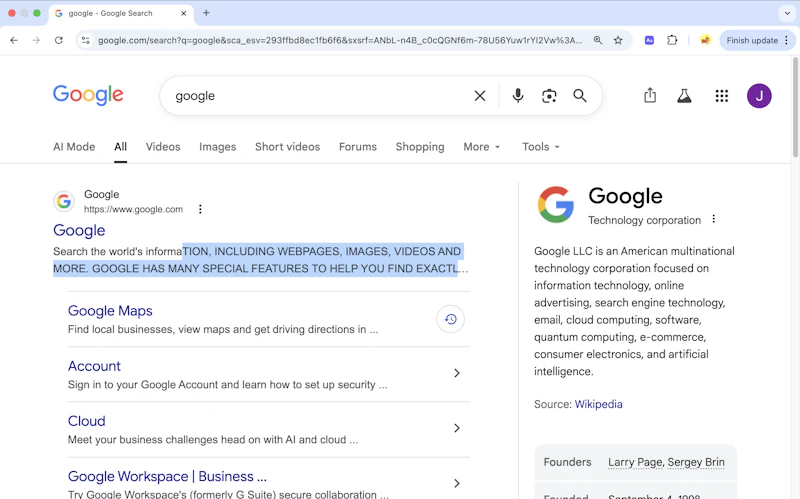
Task: Go back with the browser back arrow
Action: 14,40
